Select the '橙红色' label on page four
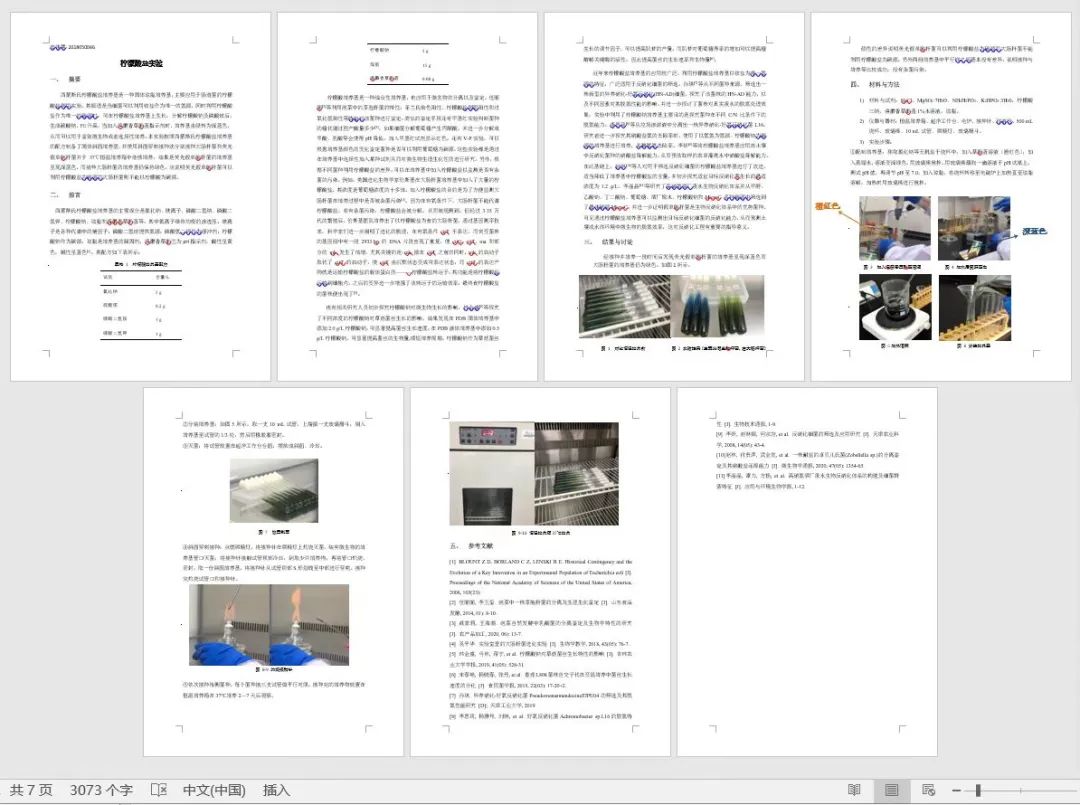1080x805 pixels. [827, 206]
